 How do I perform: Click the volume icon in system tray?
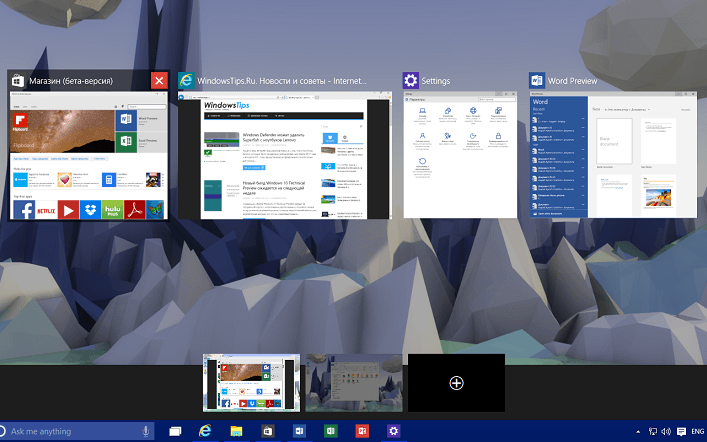[x=666, y=431]
